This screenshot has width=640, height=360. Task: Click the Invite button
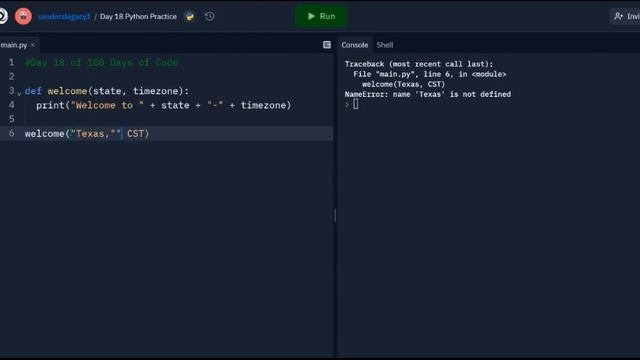[626, 16]
